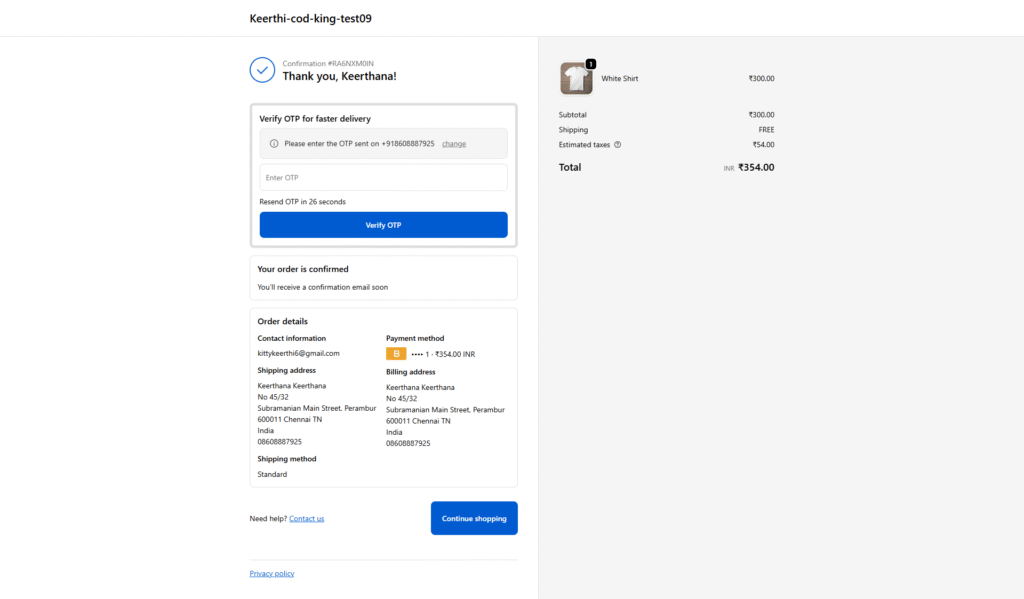
Task: Open the Contact us link
Action: (306, 519)
